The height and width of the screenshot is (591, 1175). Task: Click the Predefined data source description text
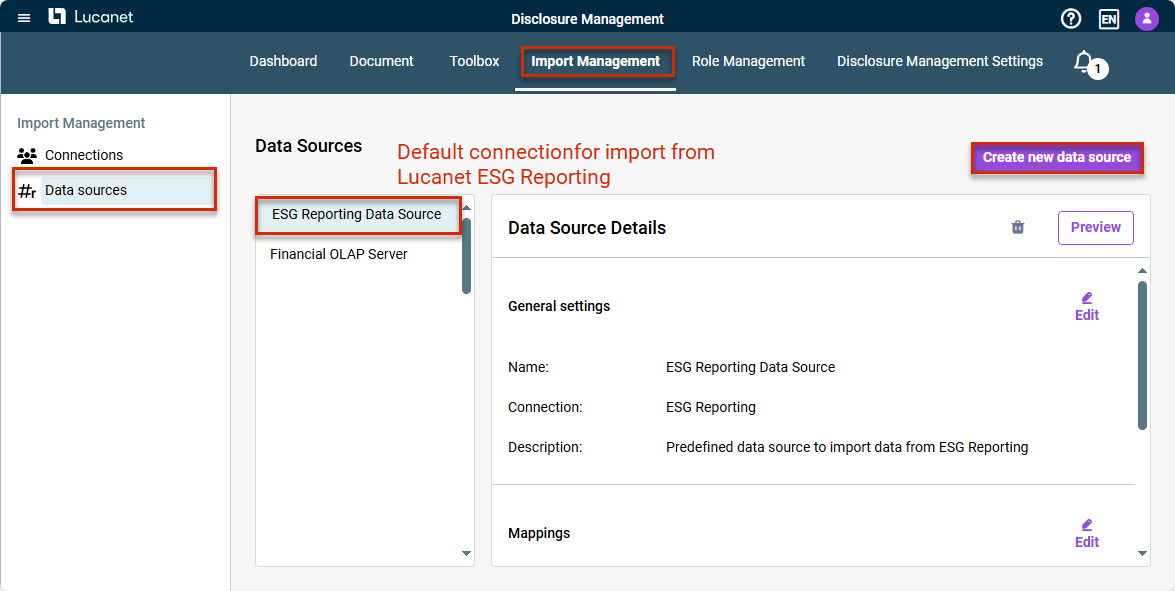coord(847,448)
